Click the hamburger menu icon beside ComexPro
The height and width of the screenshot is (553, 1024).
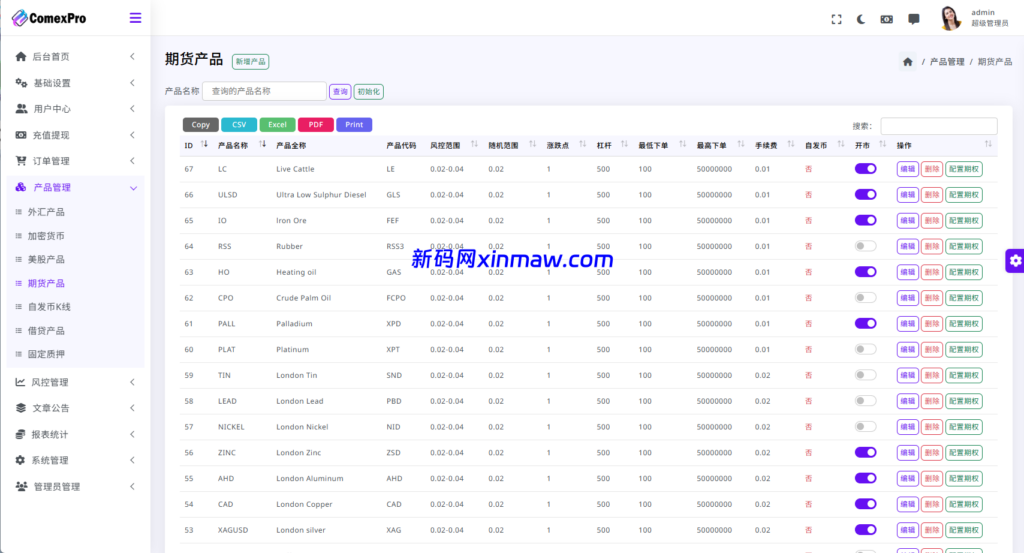[x=135, y=18]
